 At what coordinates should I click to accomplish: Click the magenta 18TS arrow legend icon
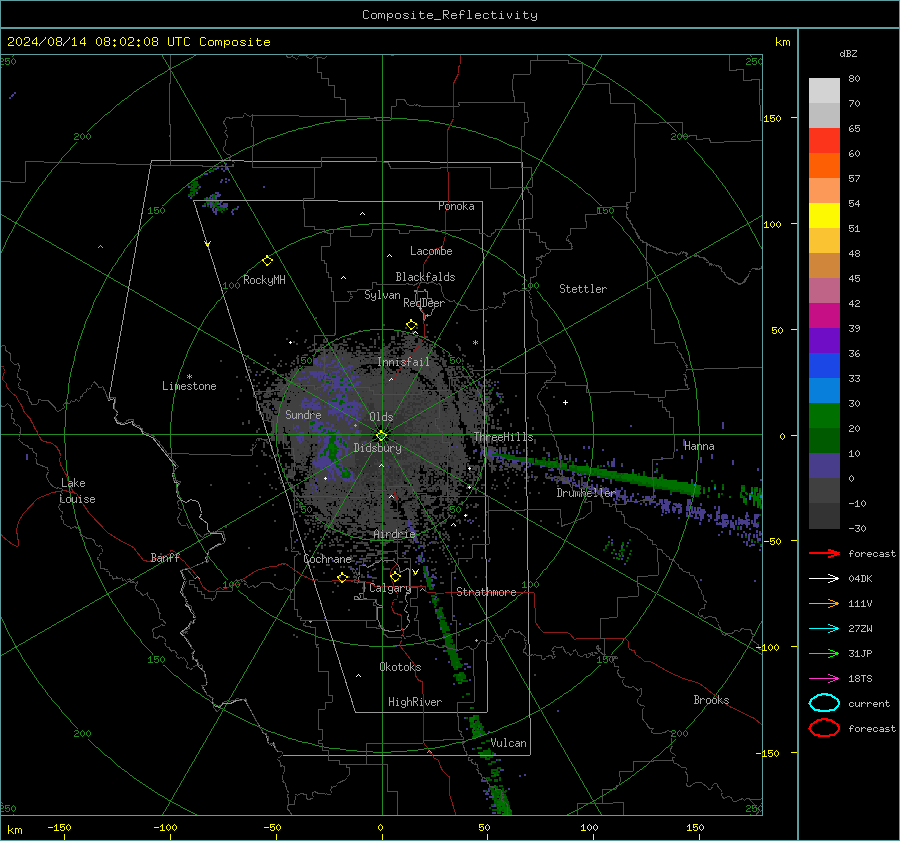click(824, 679)
